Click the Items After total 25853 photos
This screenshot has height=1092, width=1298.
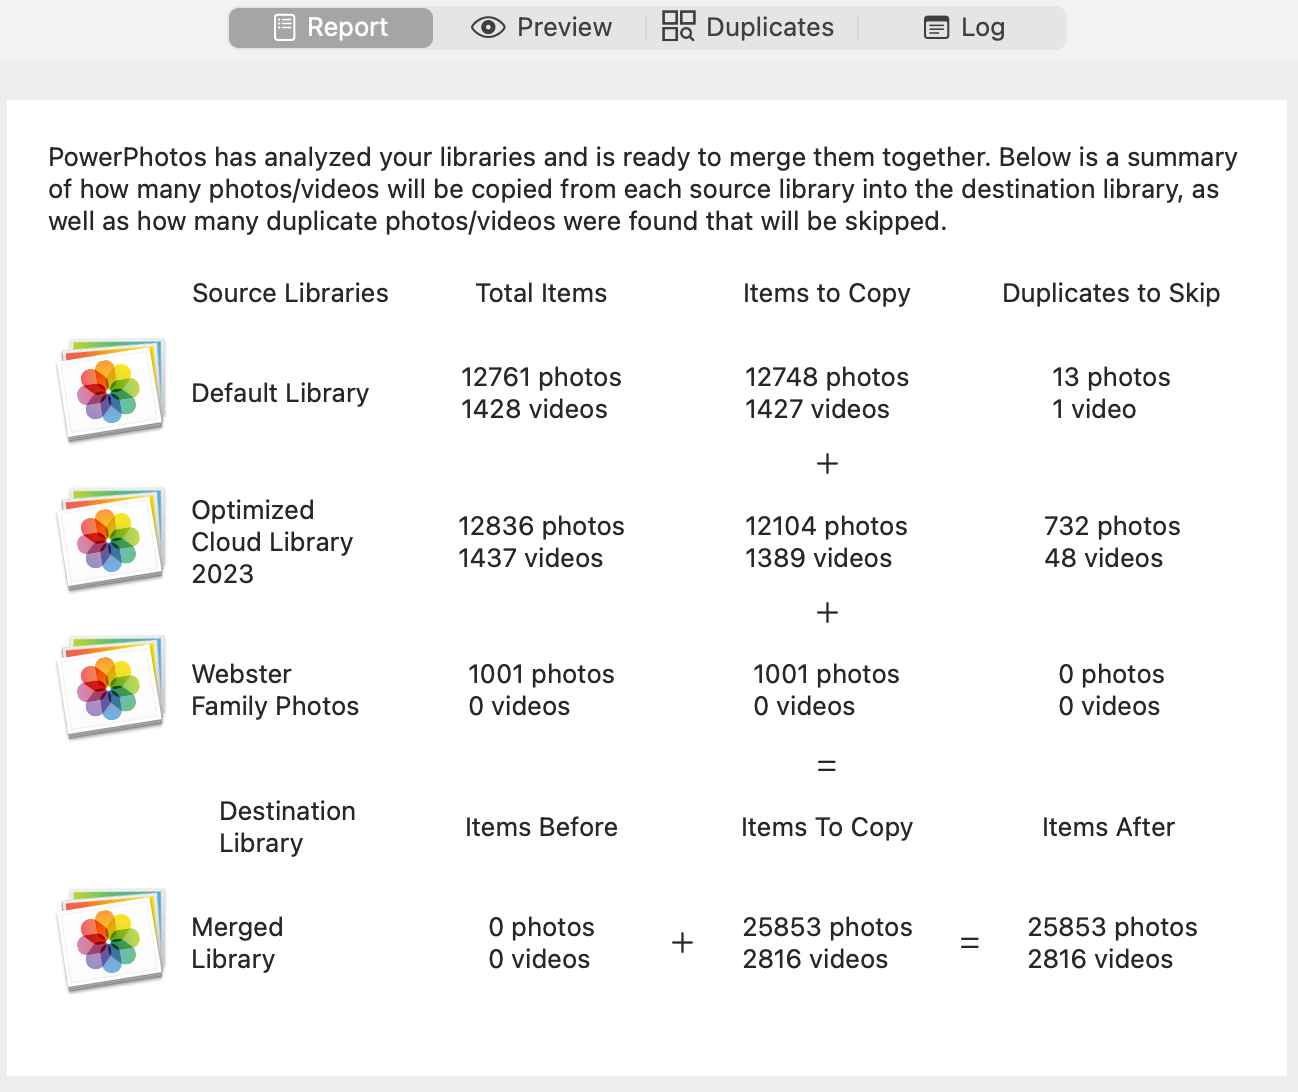point(1112,927)
